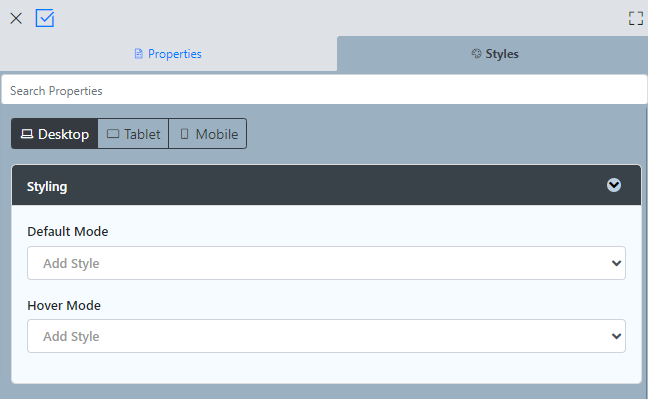Click the document icon beside Properties
648x399 pixels.
click(x=138, y=54)
